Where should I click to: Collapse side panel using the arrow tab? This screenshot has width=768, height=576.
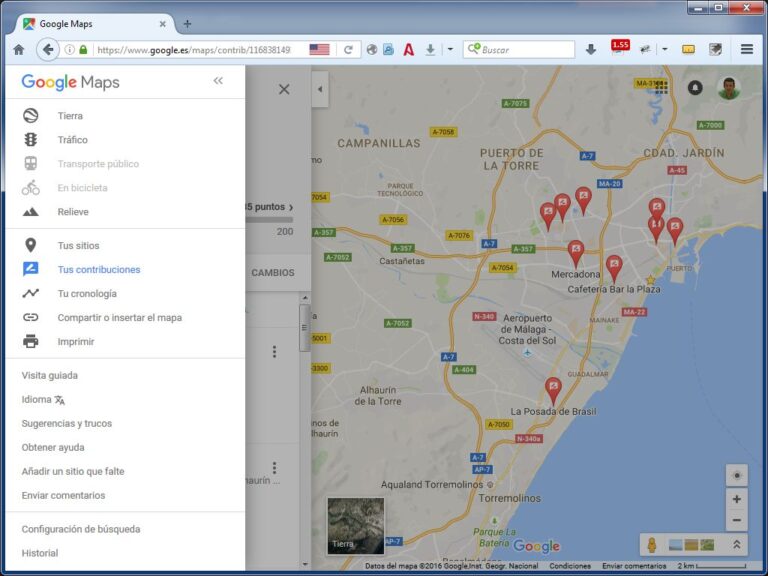click(x=320, y=89)
